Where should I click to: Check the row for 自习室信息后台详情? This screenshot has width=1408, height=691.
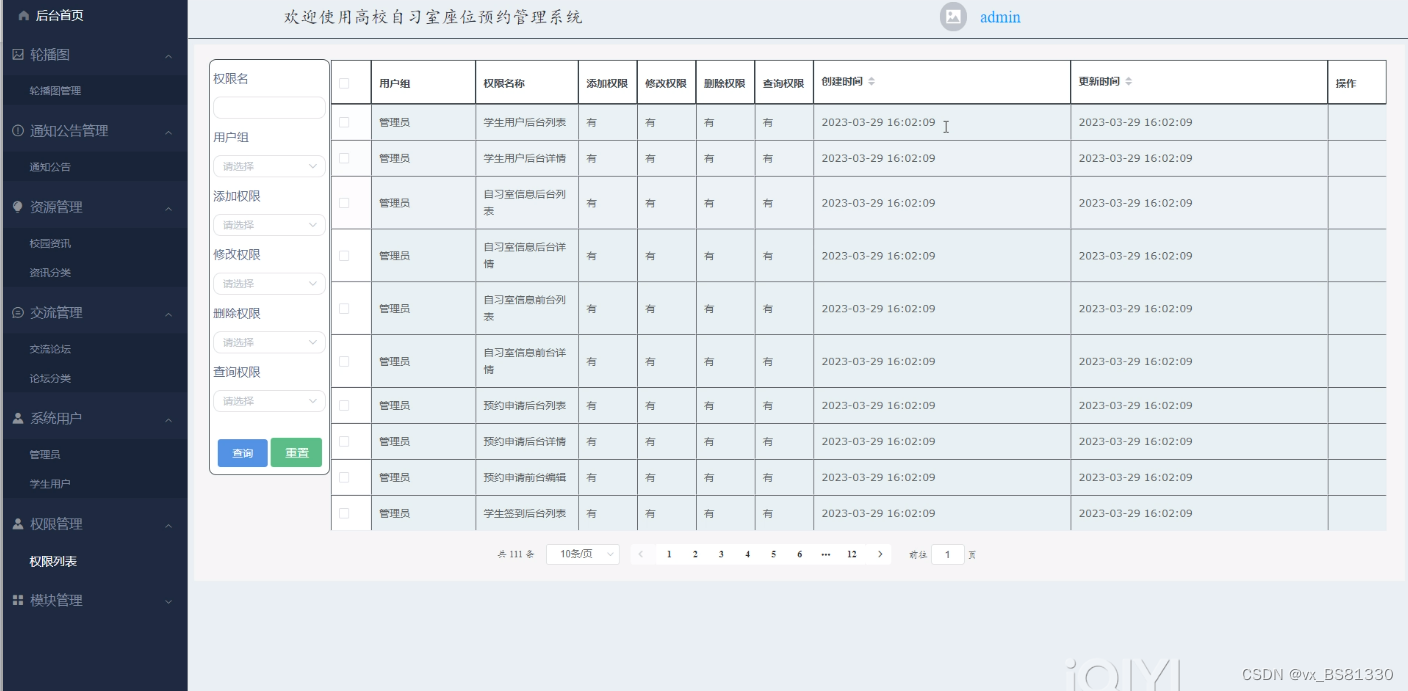click(x=344, y=256)
